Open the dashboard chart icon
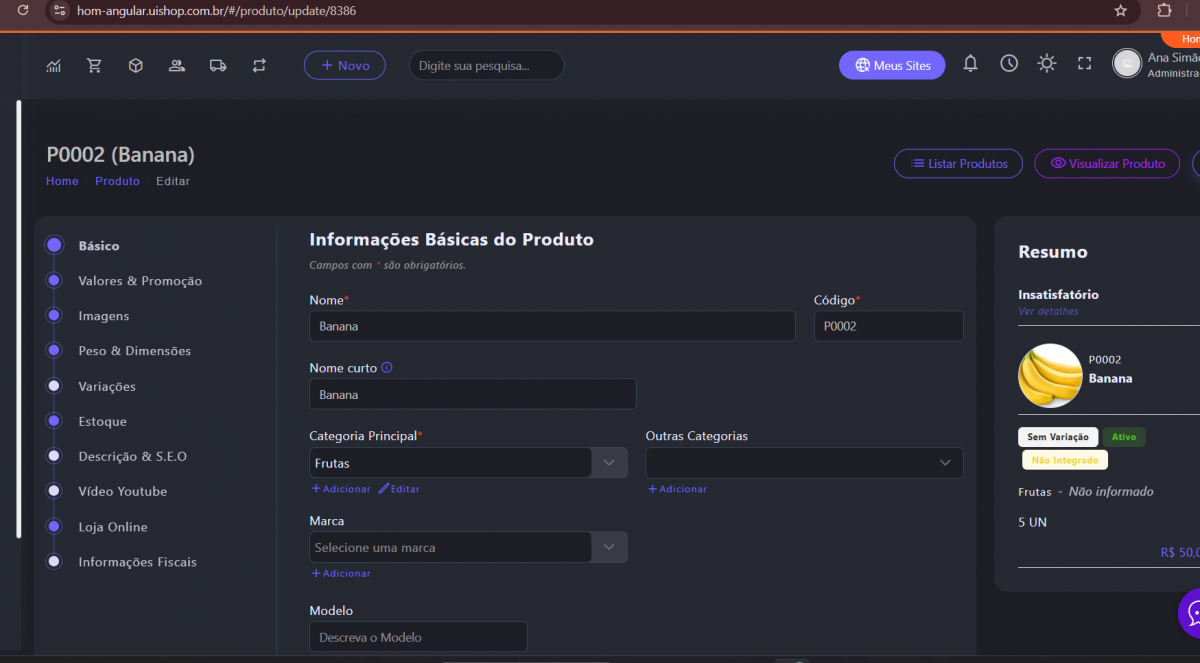 coord(54,66)
